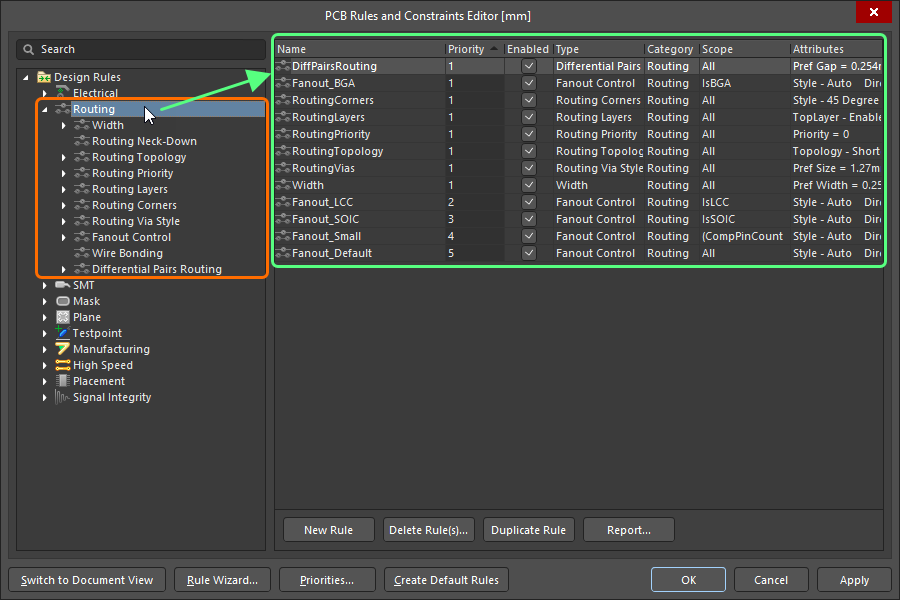Click the Placement category icon

tap(63, 381)
